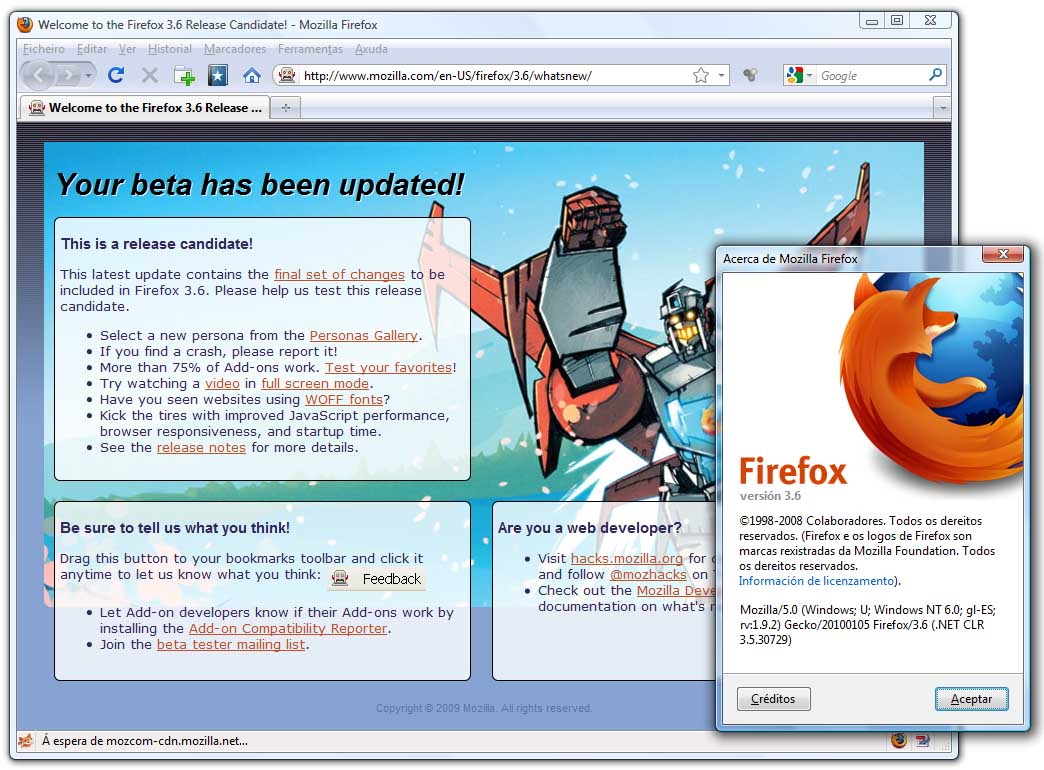Open the back/forward history dropdown arrow

pos(89,76)
